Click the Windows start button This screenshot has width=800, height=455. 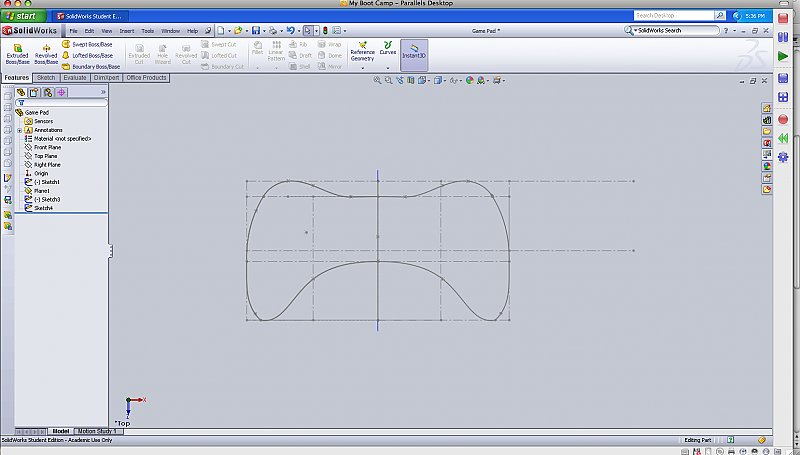pyautogui.click(x=23, y=17)
